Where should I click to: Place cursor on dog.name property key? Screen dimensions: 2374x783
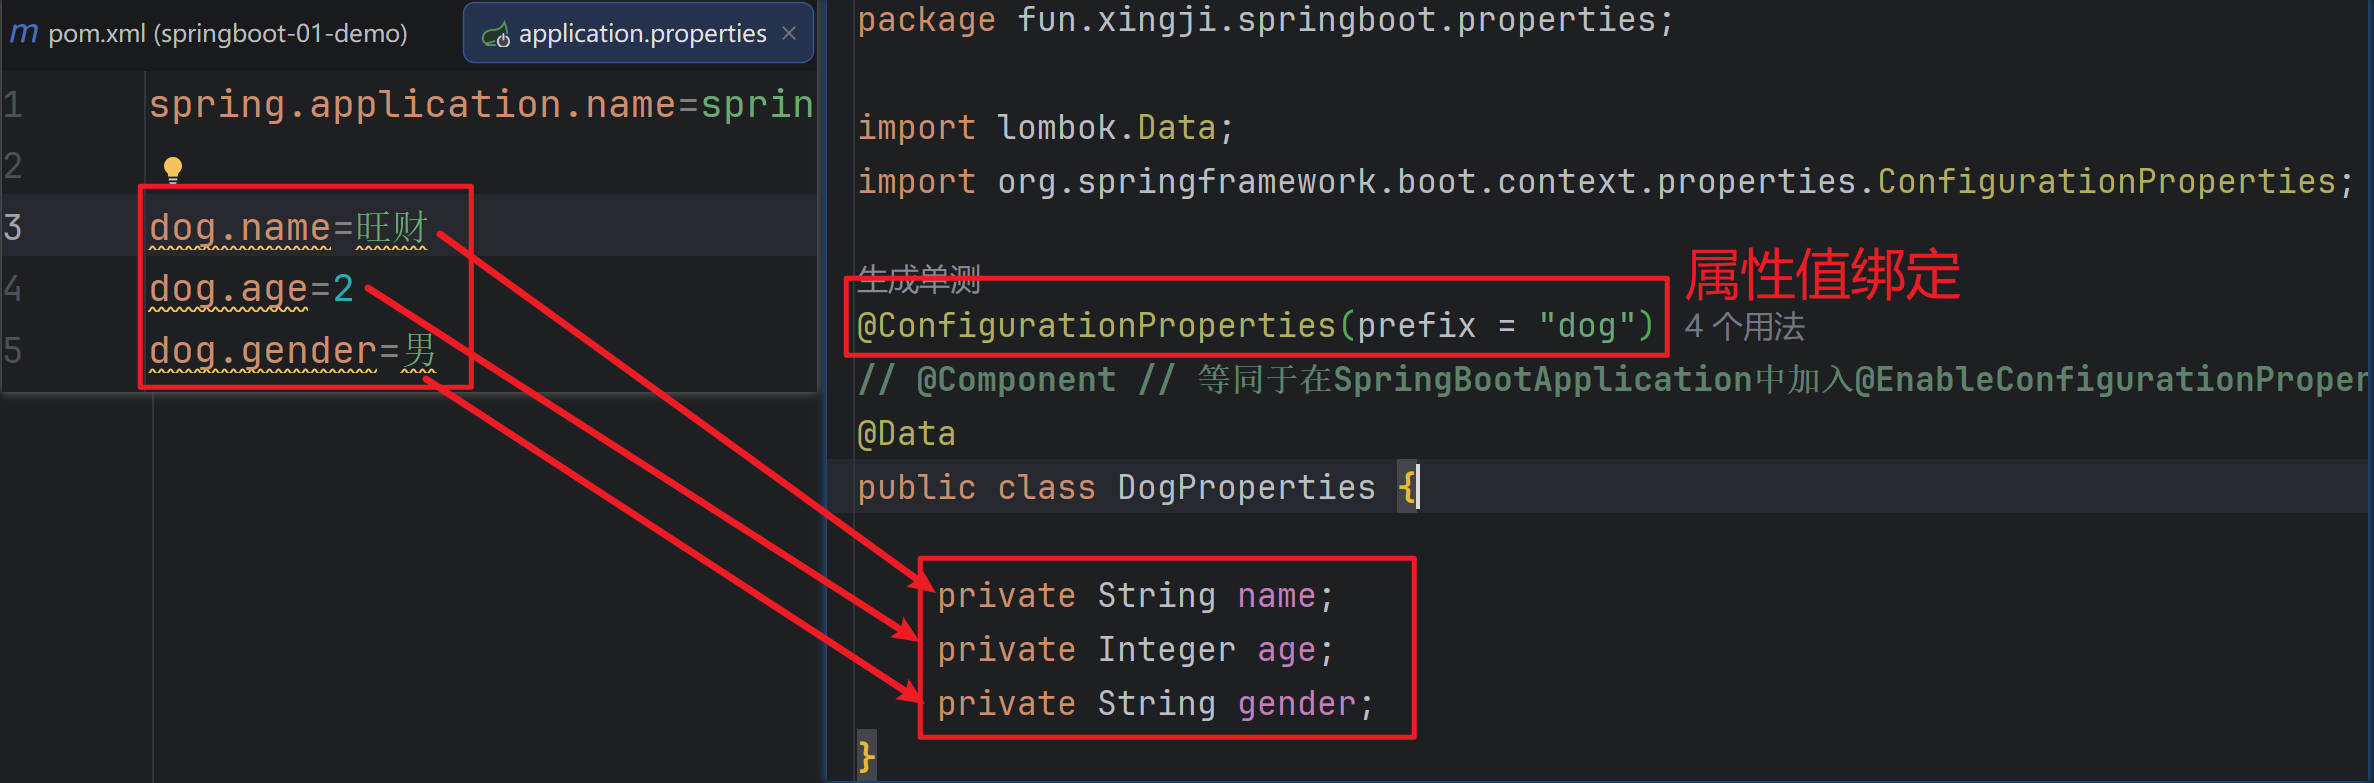point(239,228)
